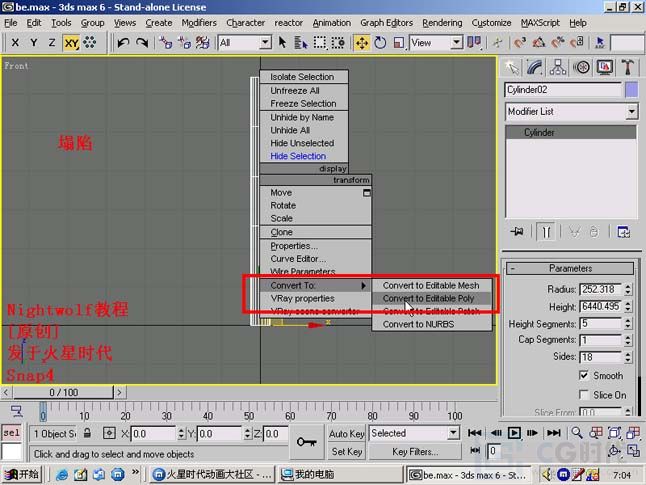Go to Start frame button

[474, 433]
